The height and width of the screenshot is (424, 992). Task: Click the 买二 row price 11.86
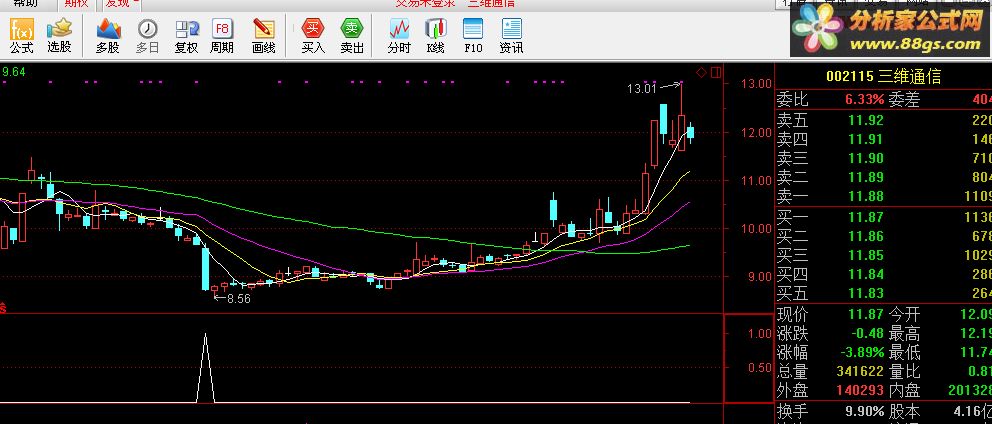[866, 236]
